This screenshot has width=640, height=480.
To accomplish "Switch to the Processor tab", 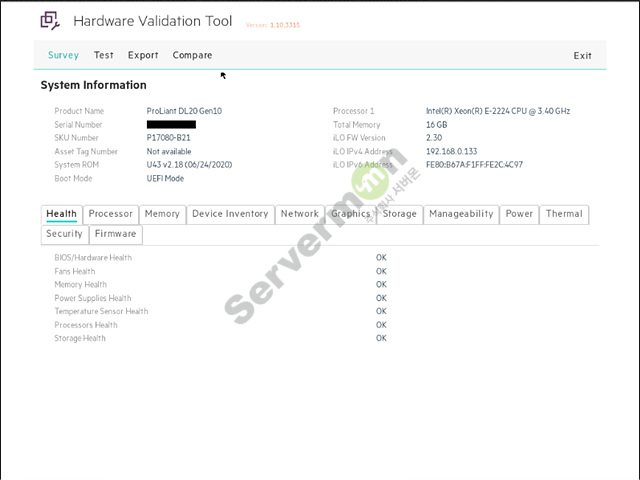I will coord(111,214).
